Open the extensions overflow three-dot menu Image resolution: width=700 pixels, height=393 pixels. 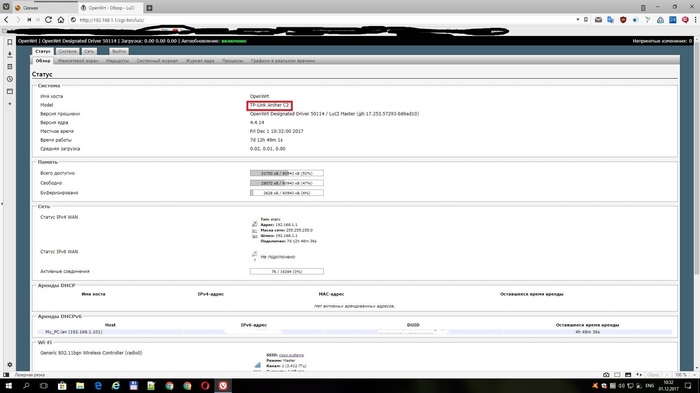[695, 20]
